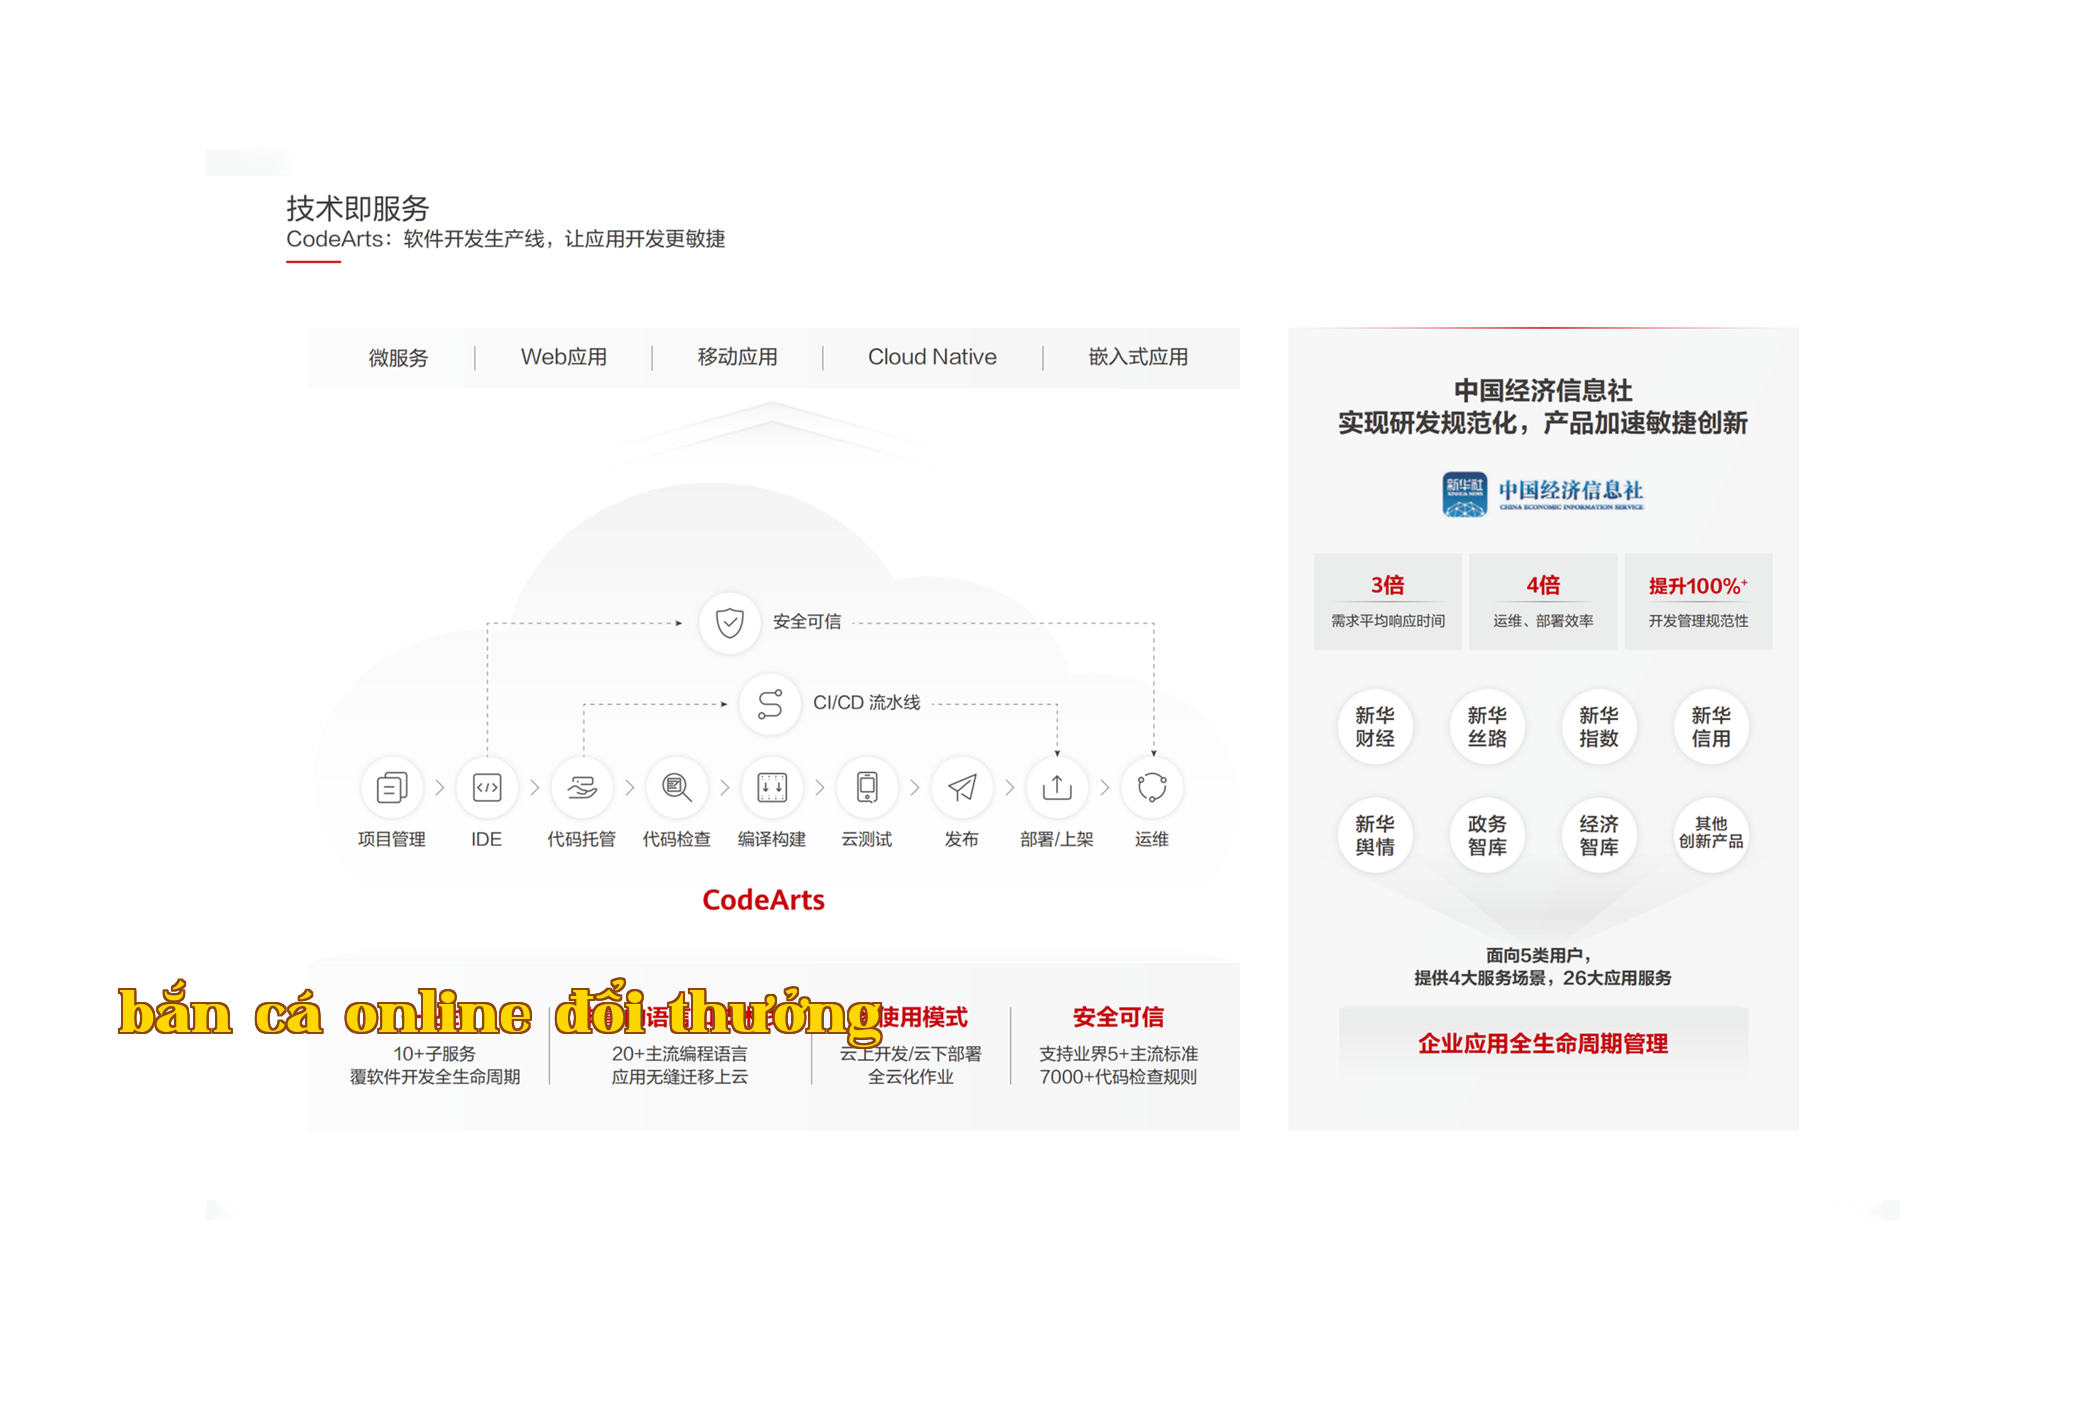
Task: Click the 政务智库 circle
Action: [1487, 835]
